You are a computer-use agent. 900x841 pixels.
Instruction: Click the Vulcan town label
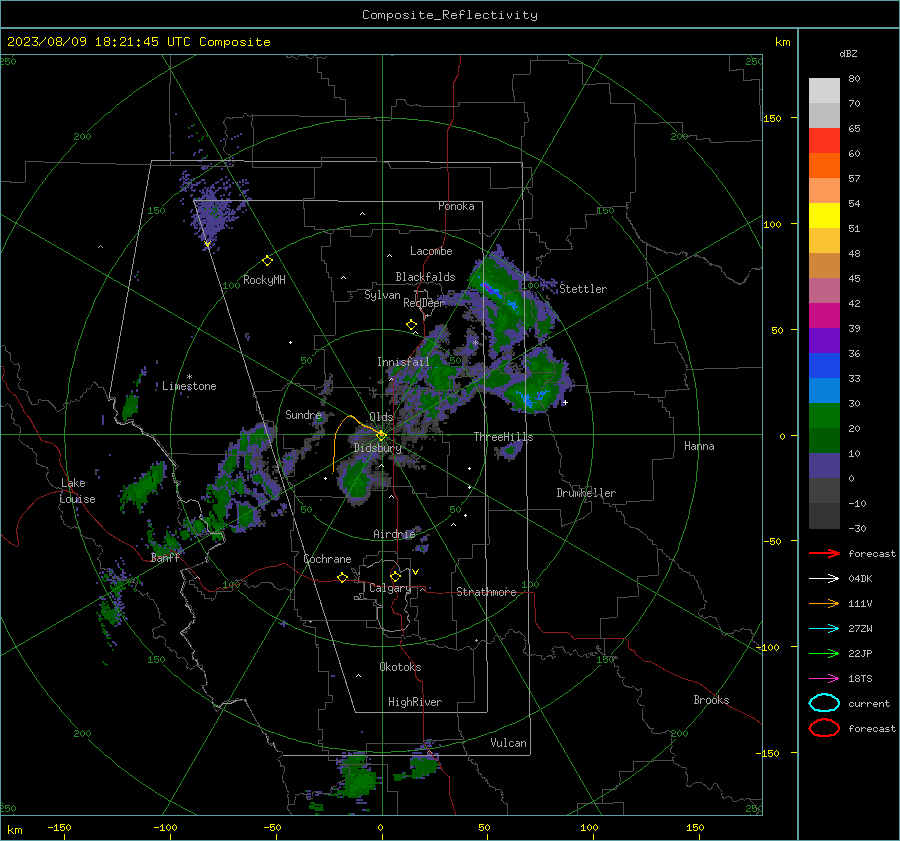click(x=508, y=743)
